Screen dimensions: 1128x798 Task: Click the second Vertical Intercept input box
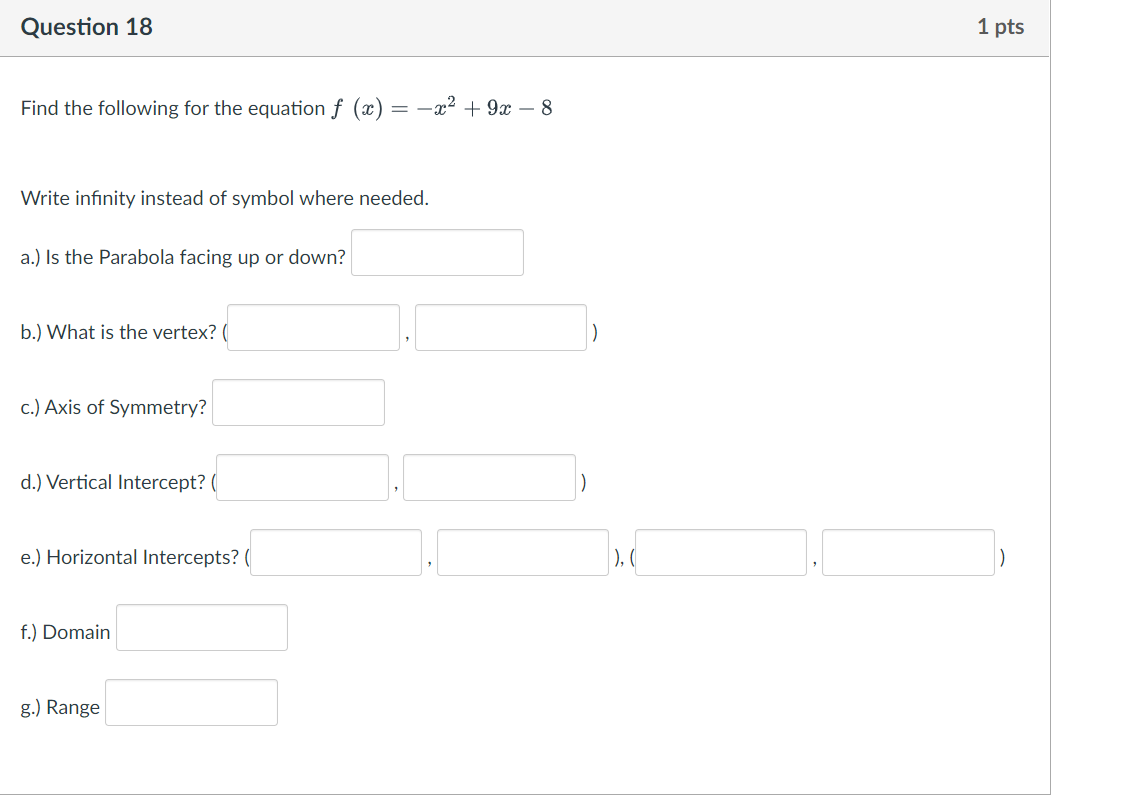489,477
